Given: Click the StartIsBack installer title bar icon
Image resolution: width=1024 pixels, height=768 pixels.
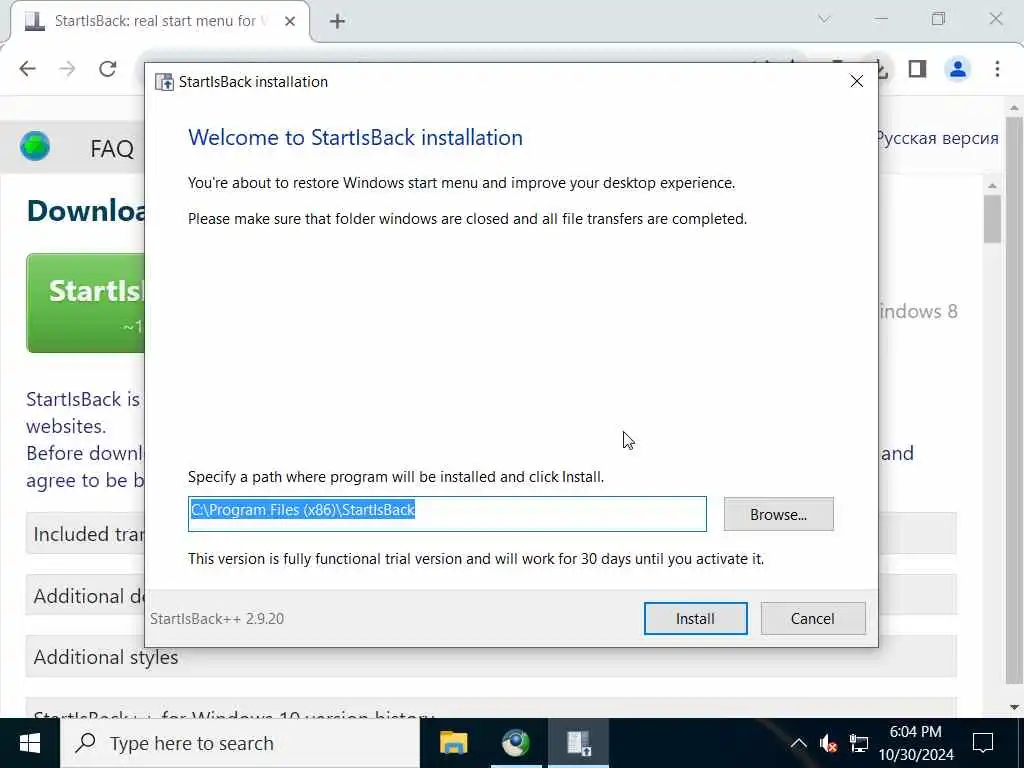Looking at the screenshot, I should (x=164, y=82).
